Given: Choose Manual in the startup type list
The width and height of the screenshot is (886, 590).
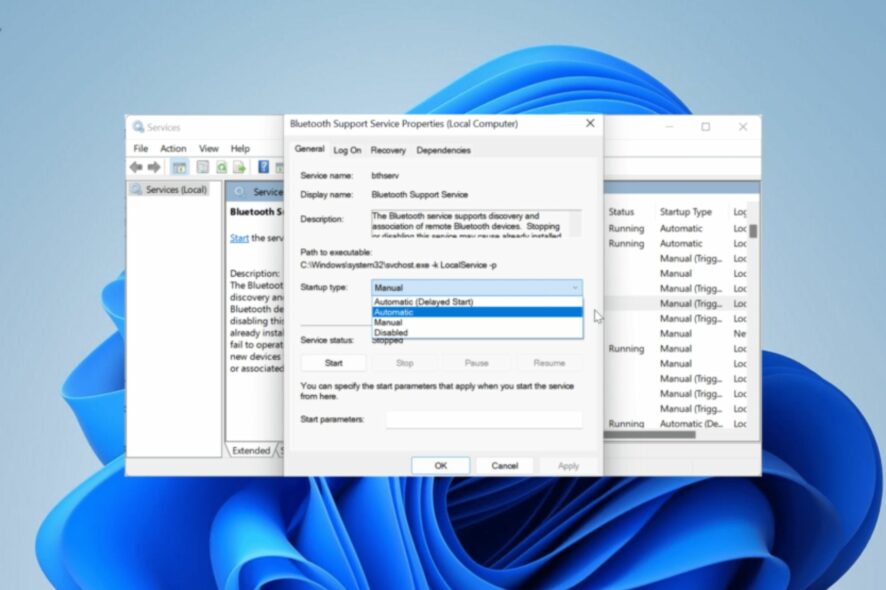Looking at the screenshot, I should [x=477, y=322].
